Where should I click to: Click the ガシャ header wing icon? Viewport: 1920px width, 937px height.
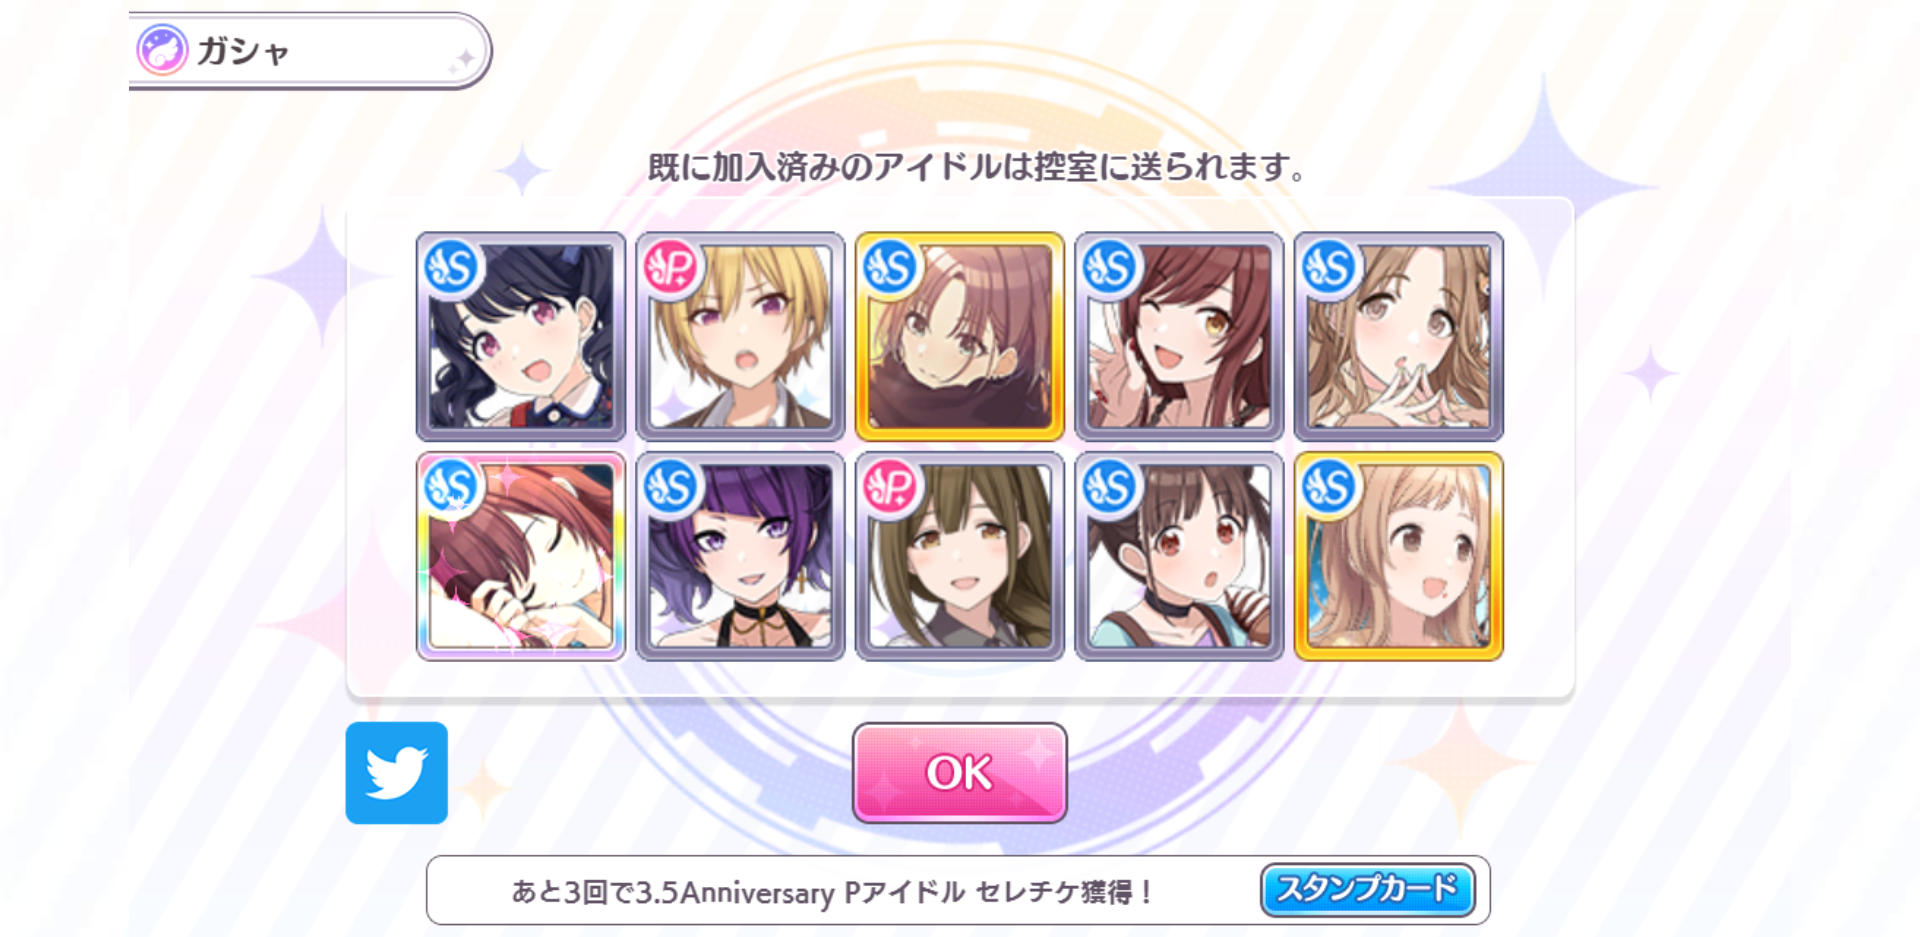pyautogui.click(x=162, y=50)
